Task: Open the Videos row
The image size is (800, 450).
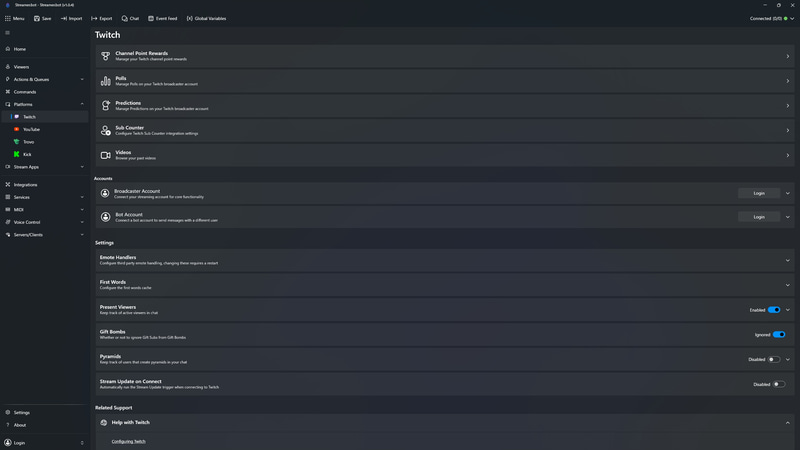Action: [444, 155]
